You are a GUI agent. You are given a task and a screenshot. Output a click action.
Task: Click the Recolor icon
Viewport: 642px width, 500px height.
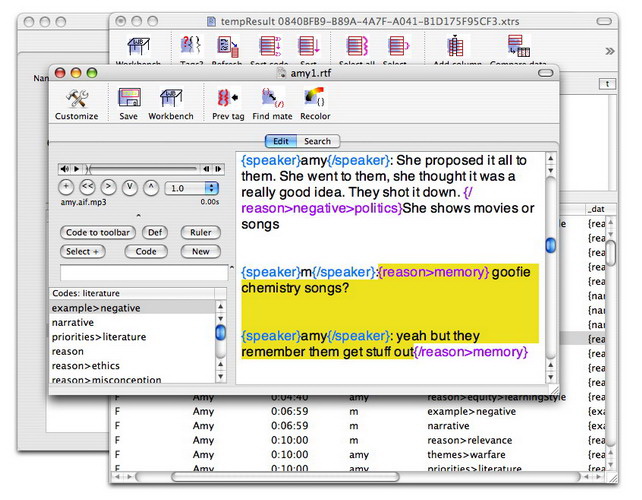tap(315, 99)
